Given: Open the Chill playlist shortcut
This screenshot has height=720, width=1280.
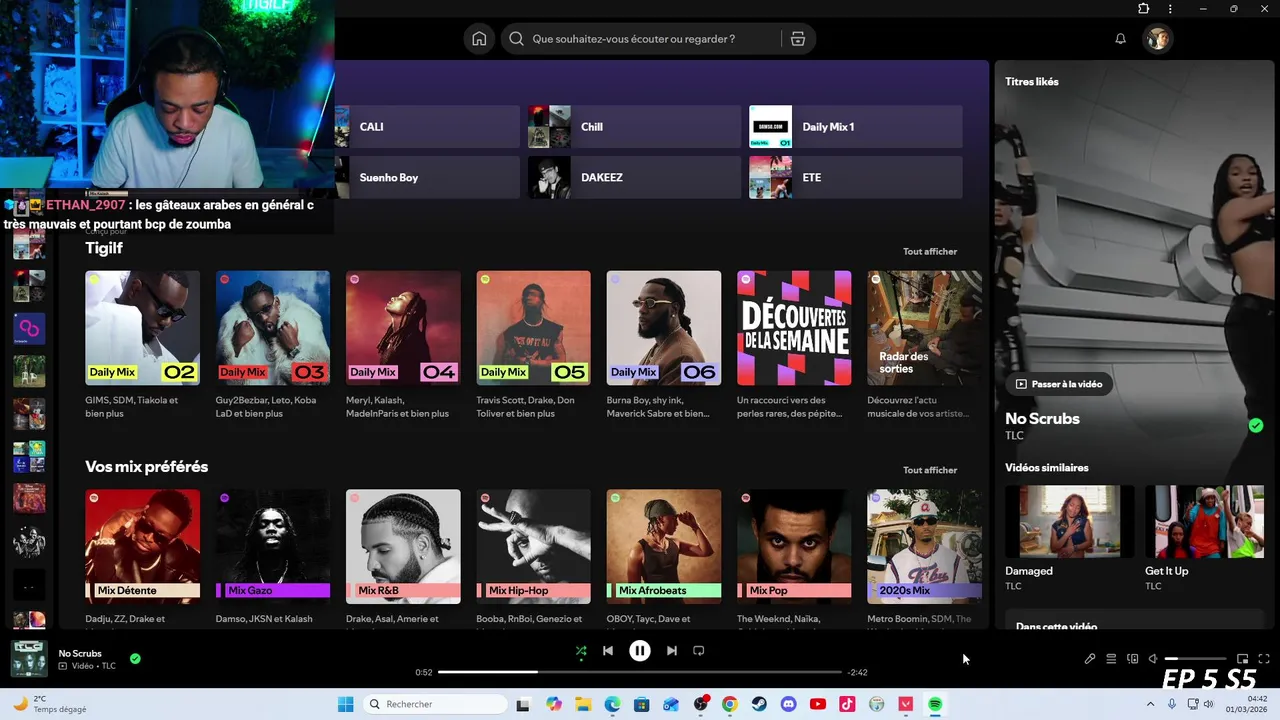Looking at the screenshot, I should (x=634, y=127).
